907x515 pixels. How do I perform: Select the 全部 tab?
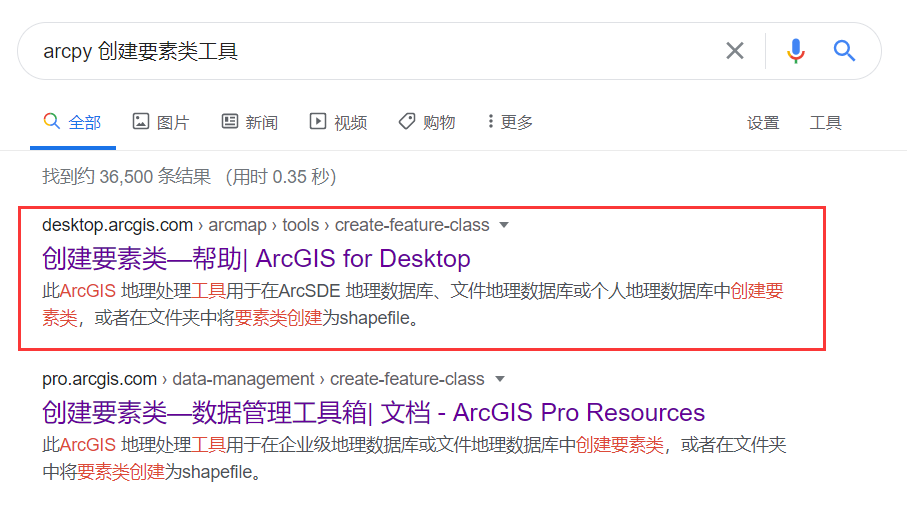(73, 123)
